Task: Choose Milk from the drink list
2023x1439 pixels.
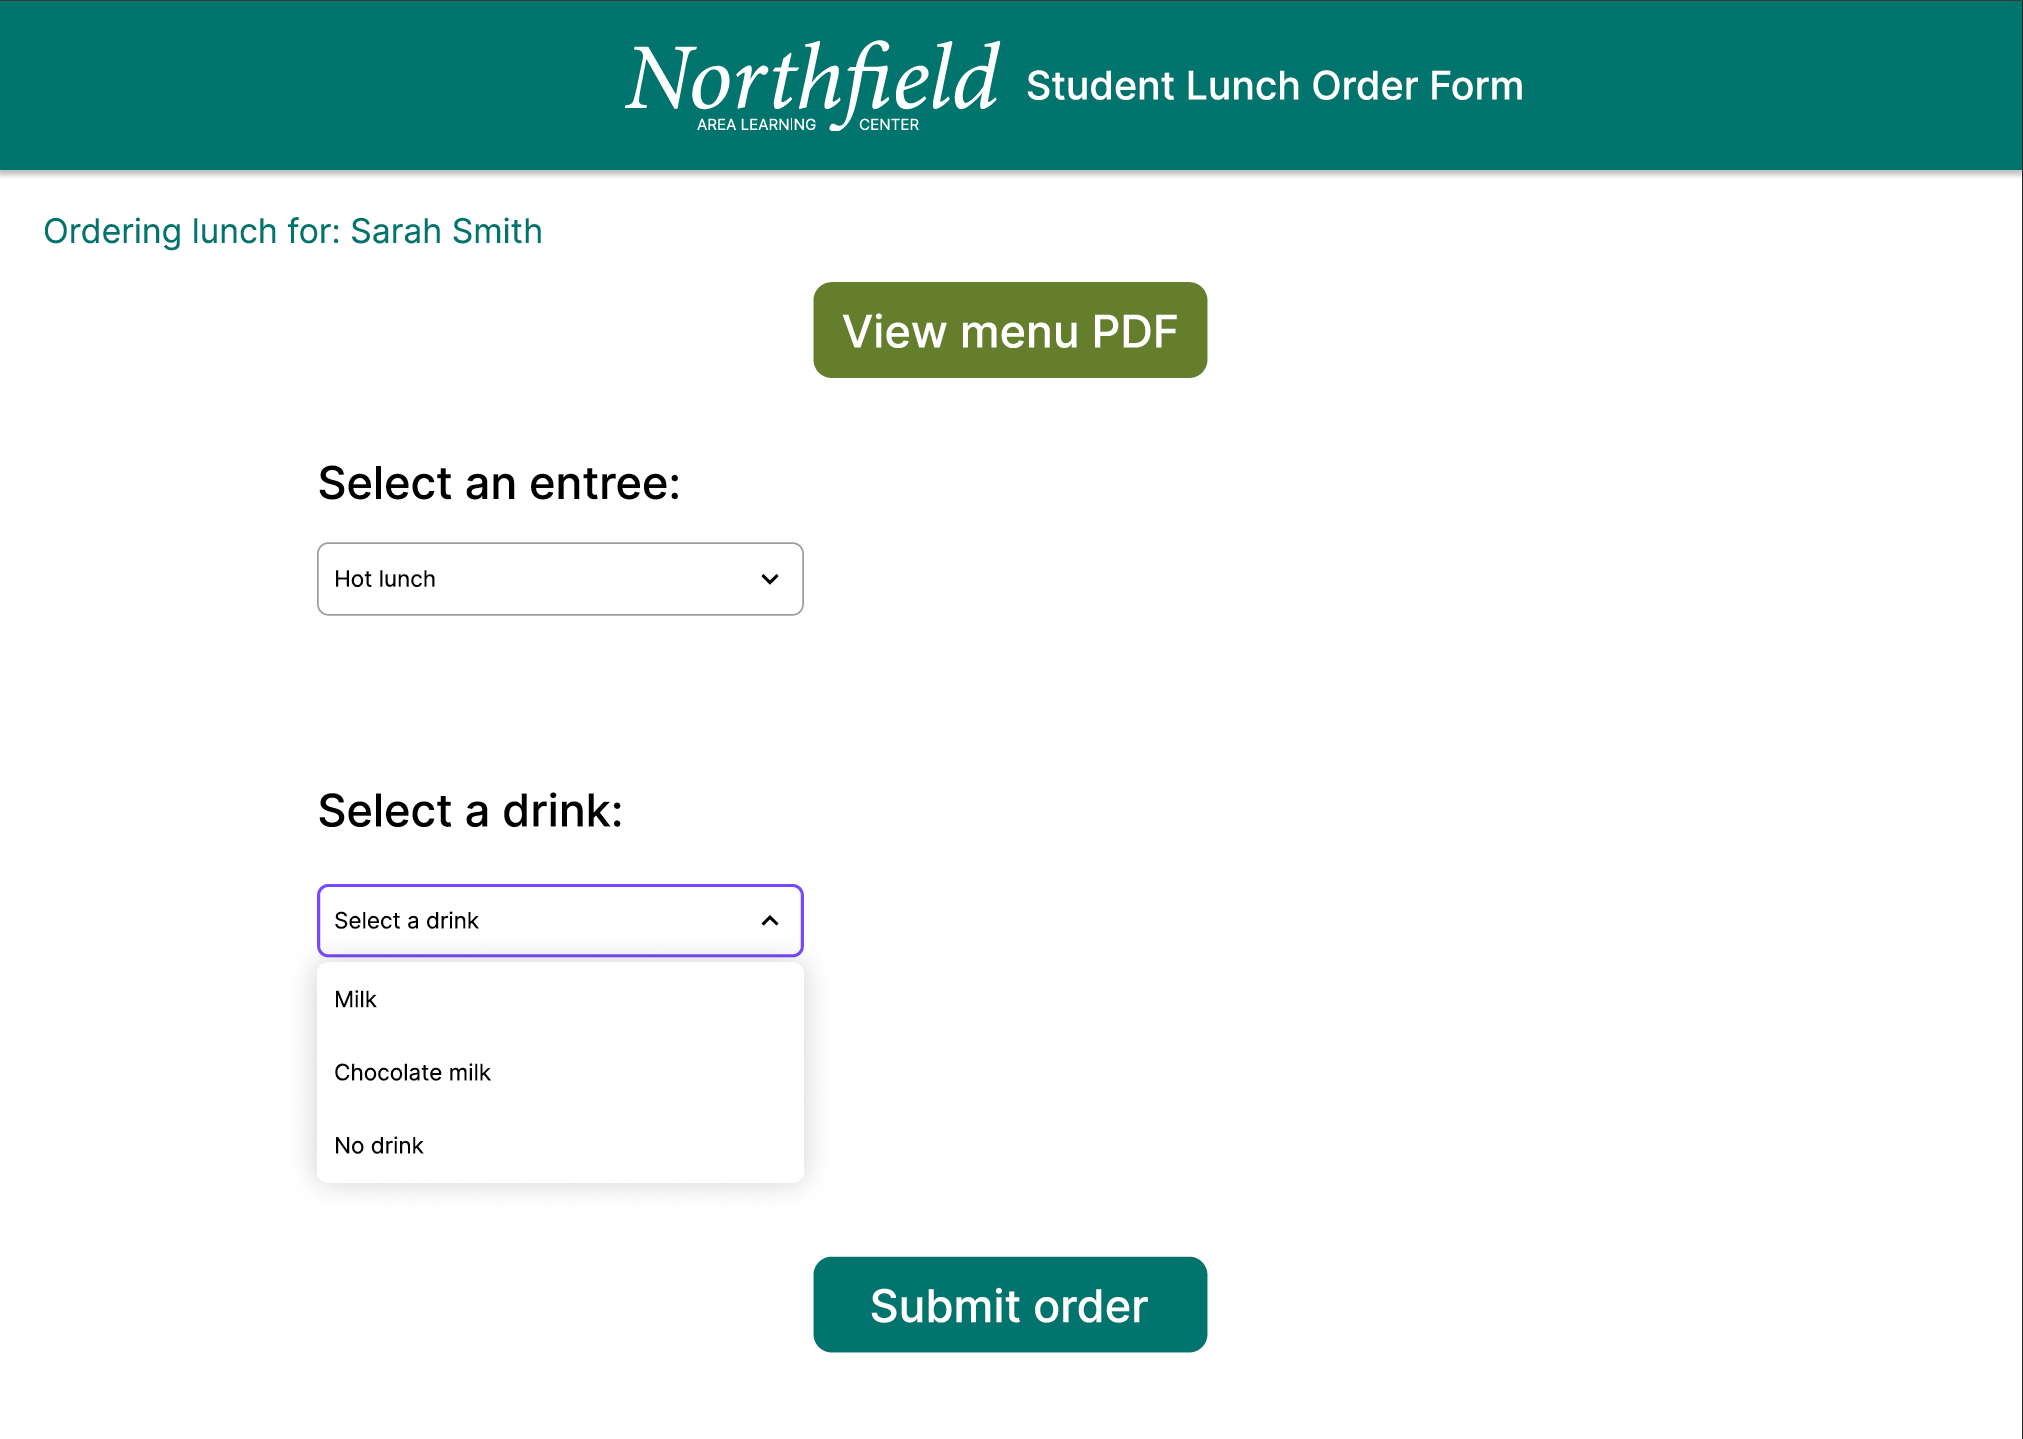Action: tap(356, 999)
